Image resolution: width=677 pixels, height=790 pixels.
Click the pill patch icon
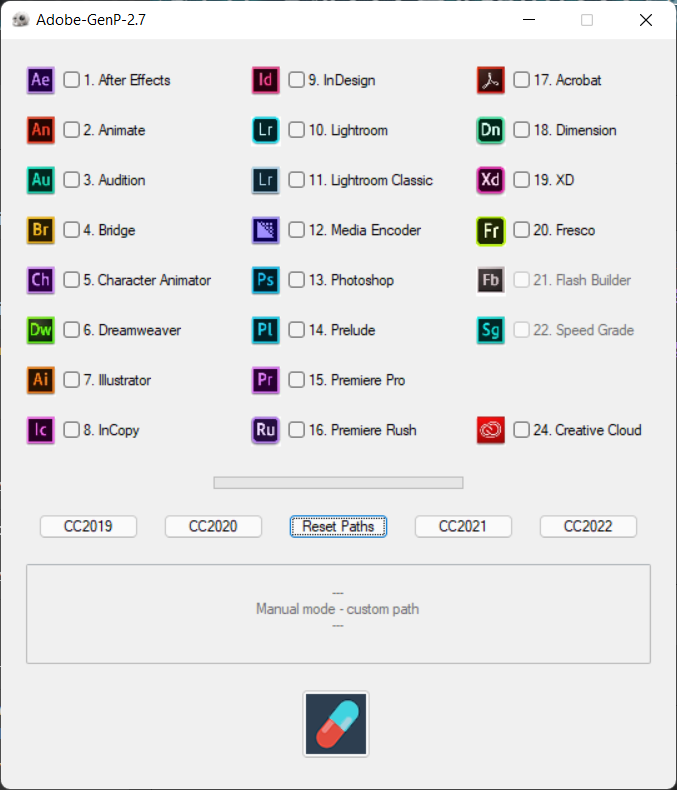(x=336, y=724)
